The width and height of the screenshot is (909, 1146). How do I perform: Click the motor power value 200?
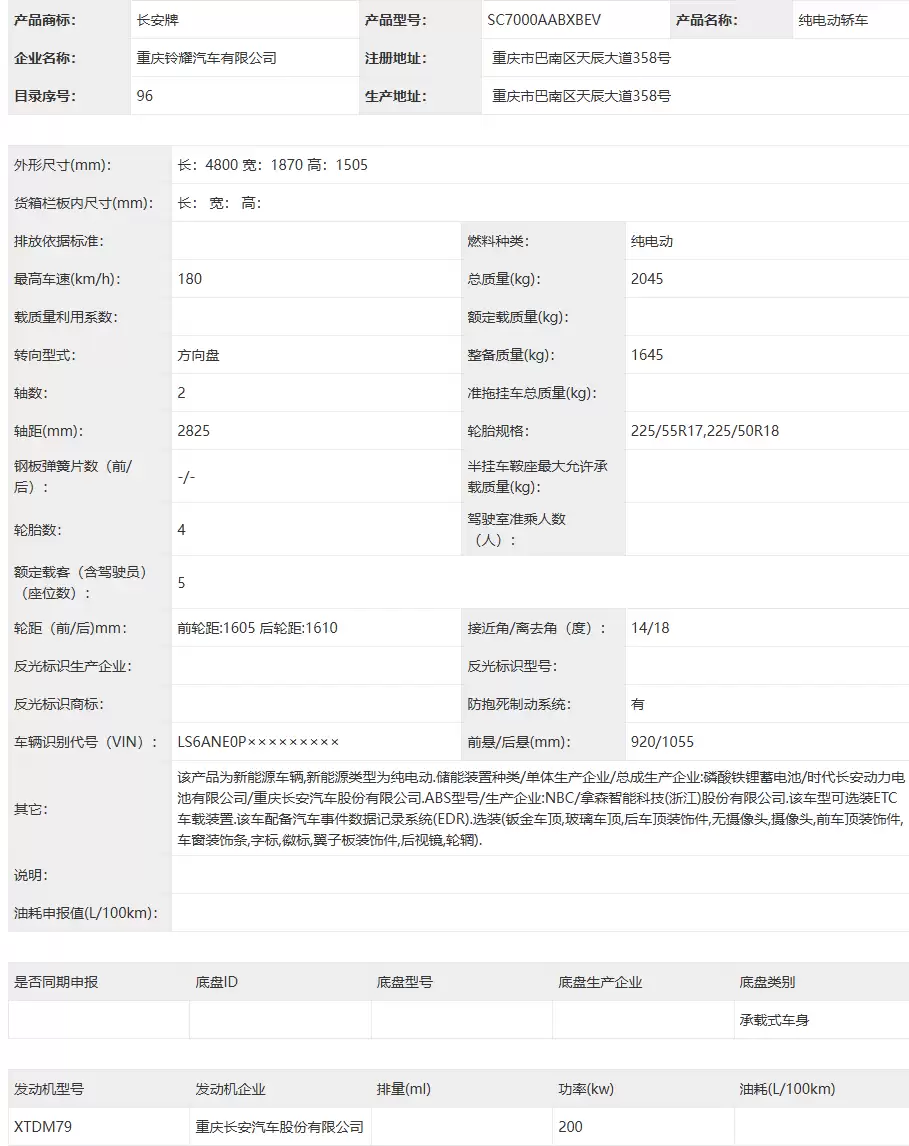point(570,1126)
